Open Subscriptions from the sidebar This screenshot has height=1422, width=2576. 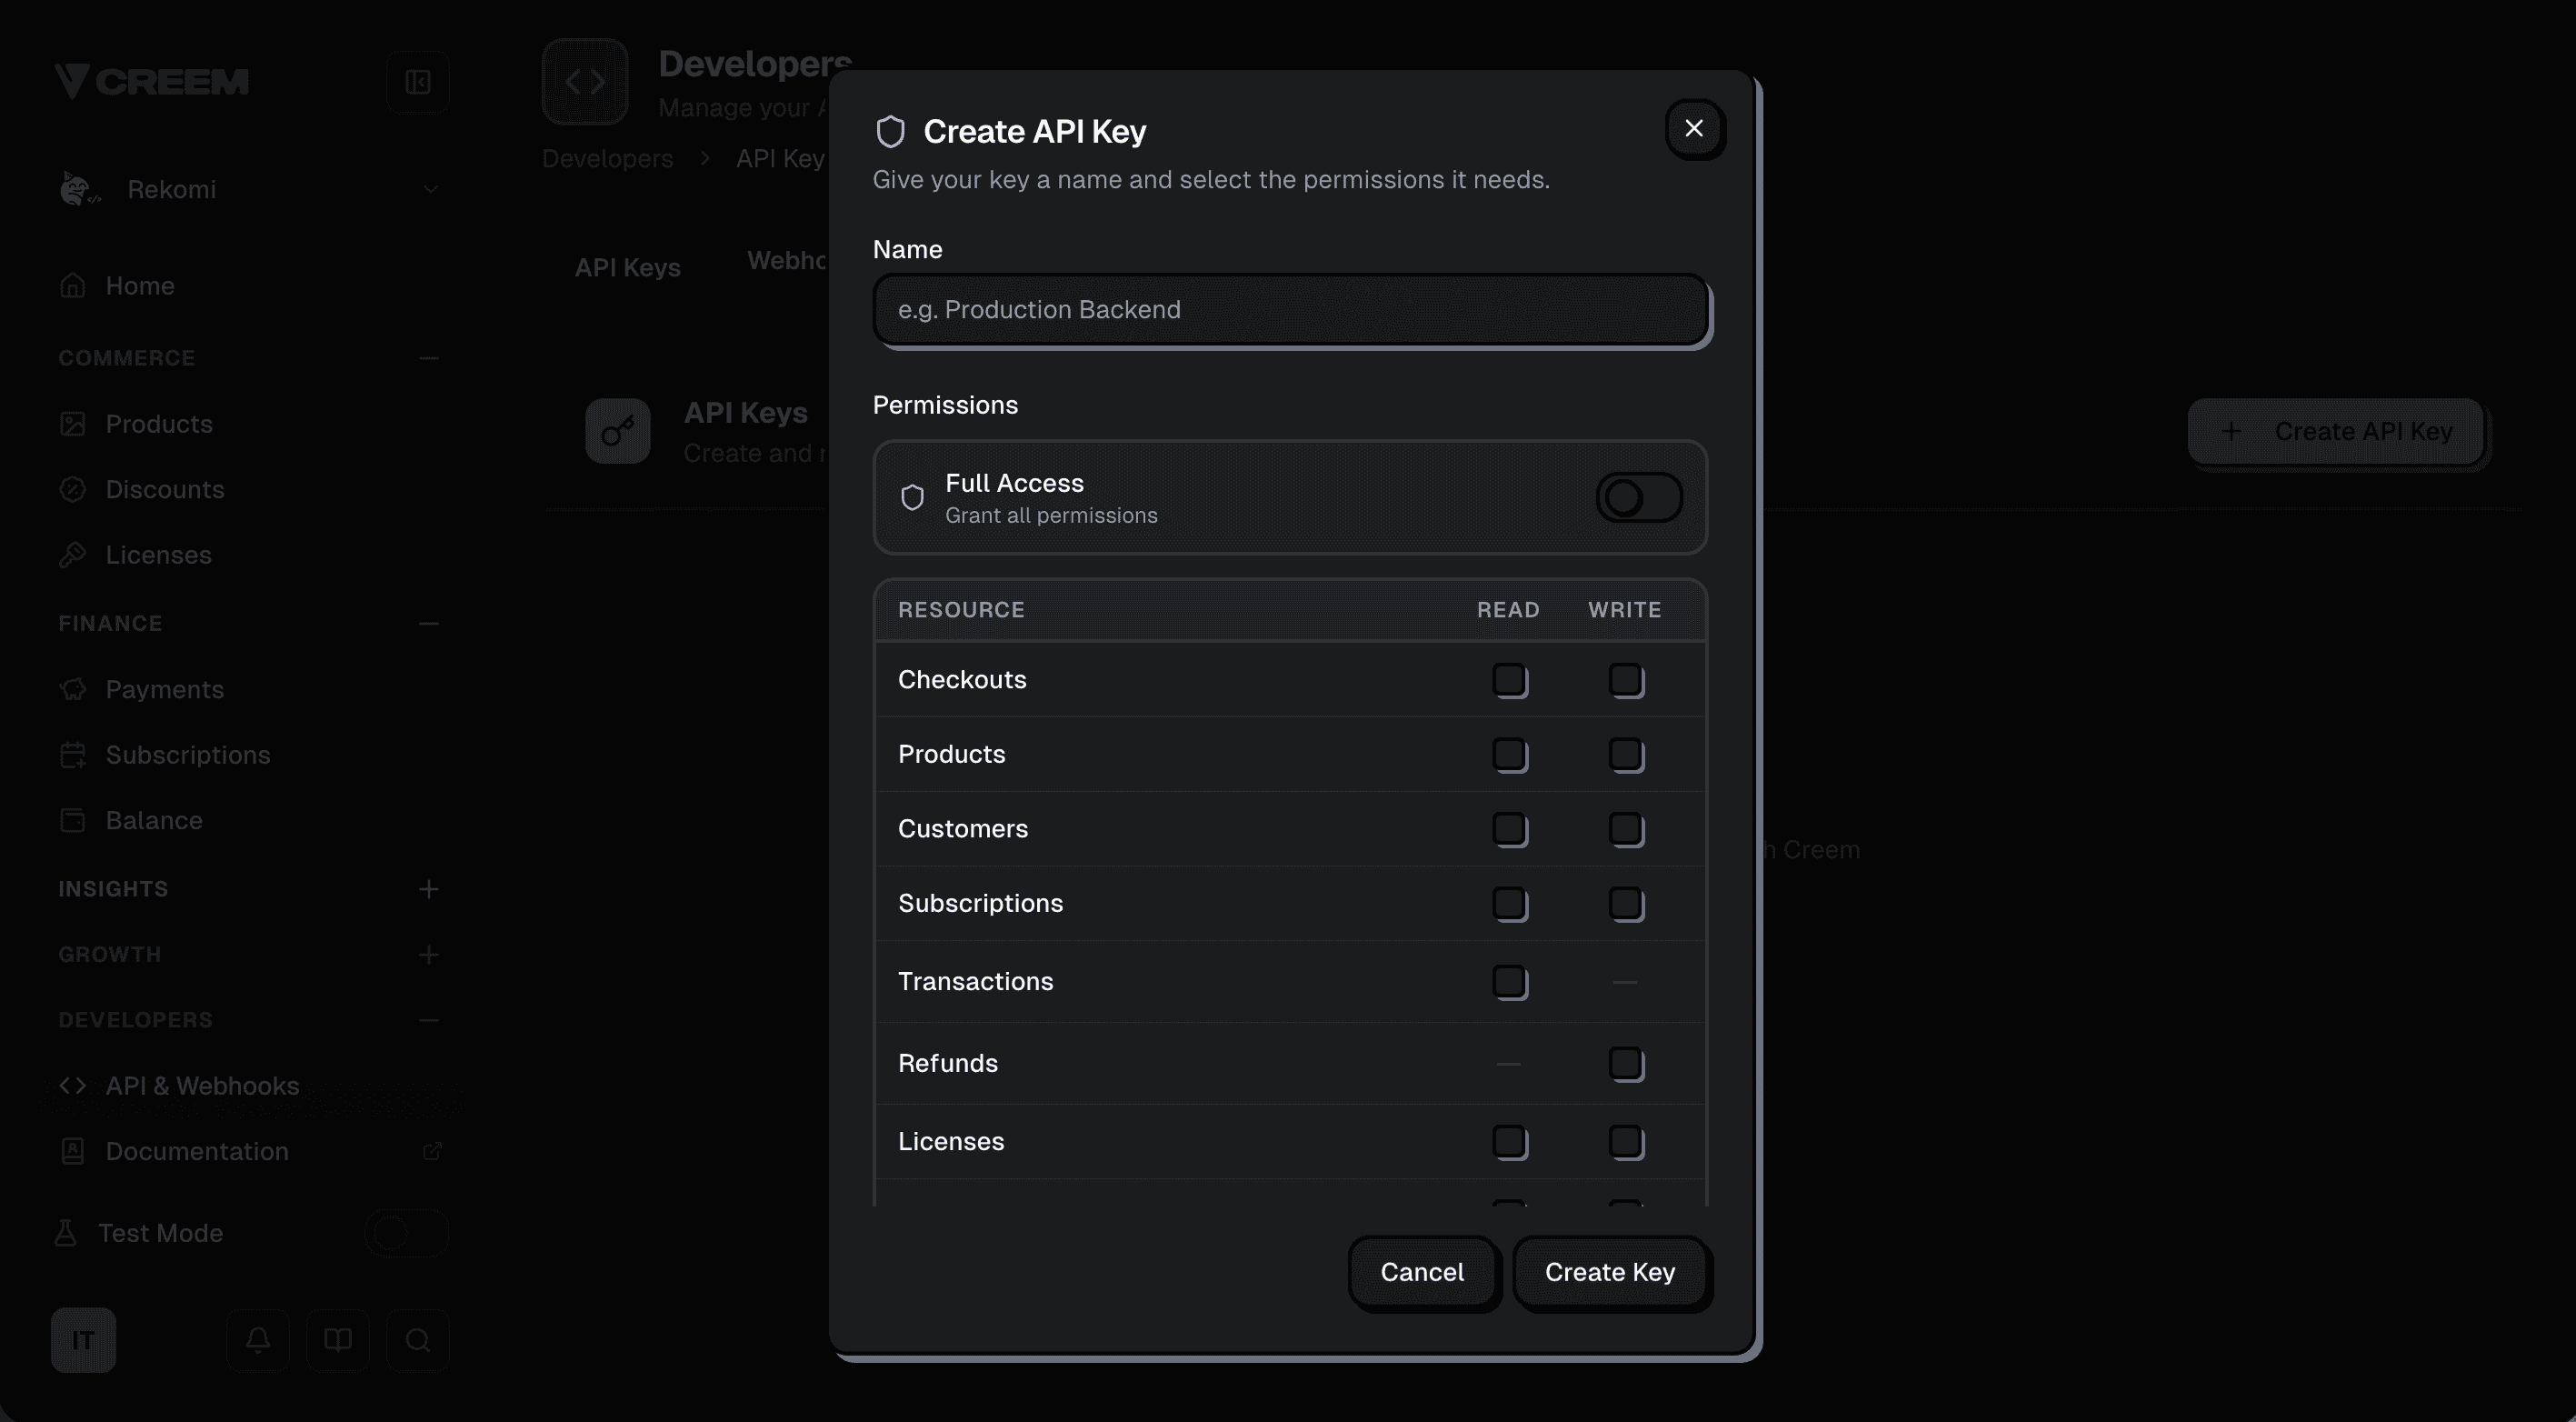point(188,755)
